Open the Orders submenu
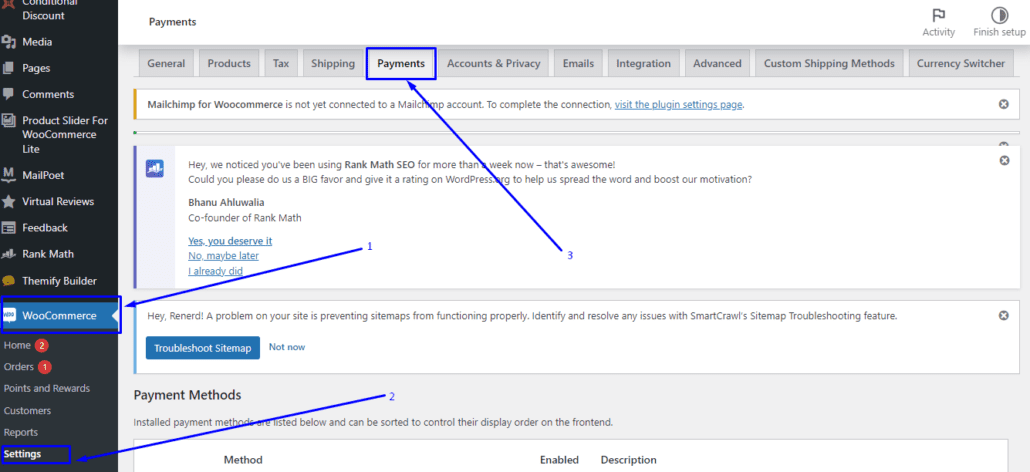1030x472 pixels. coord(19,366)
